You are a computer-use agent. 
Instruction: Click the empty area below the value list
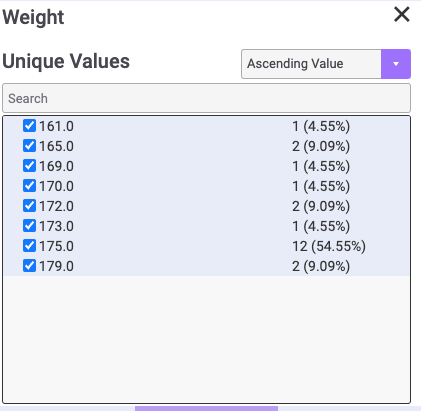click(206, 338)
